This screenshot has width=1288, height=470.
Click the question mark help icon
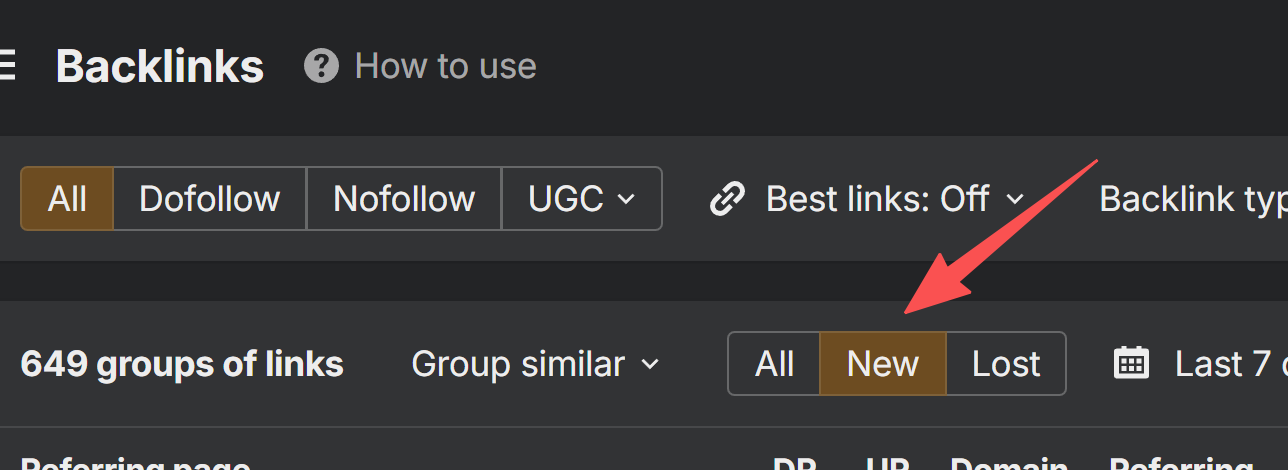pos(321,66)
